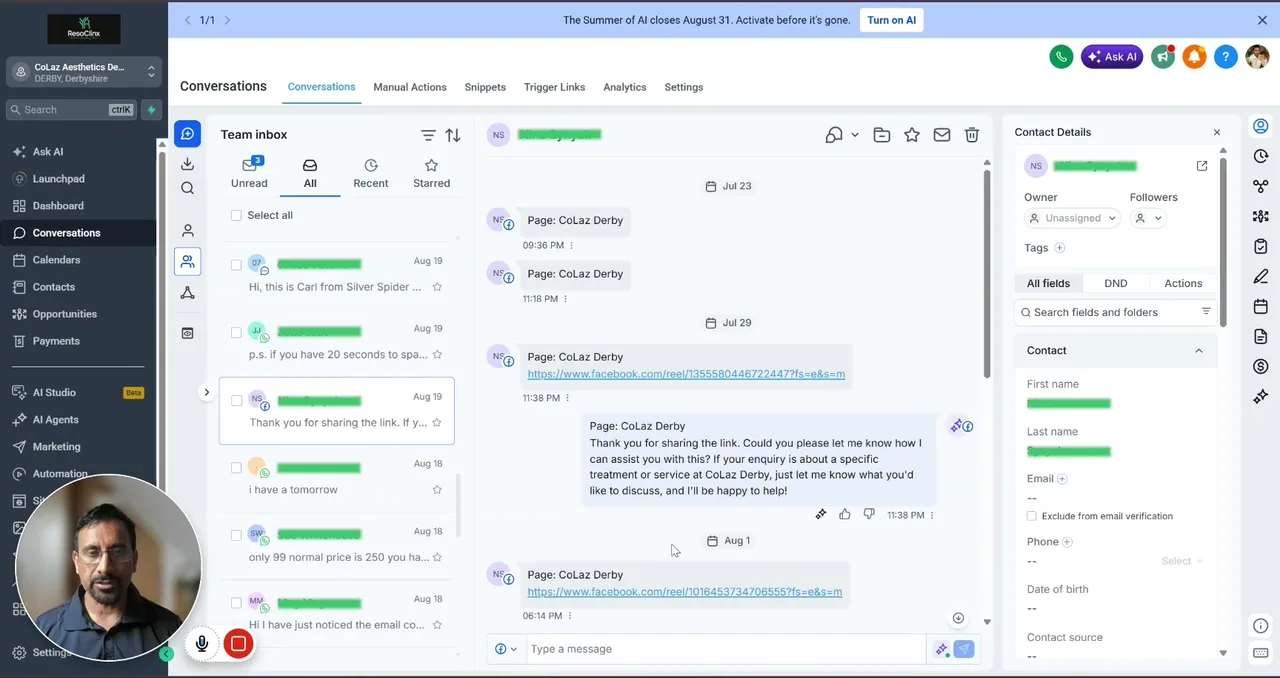Open document icon in right rail
Viewport: 1280px width, 678px height.
(x=1261, y=337)
